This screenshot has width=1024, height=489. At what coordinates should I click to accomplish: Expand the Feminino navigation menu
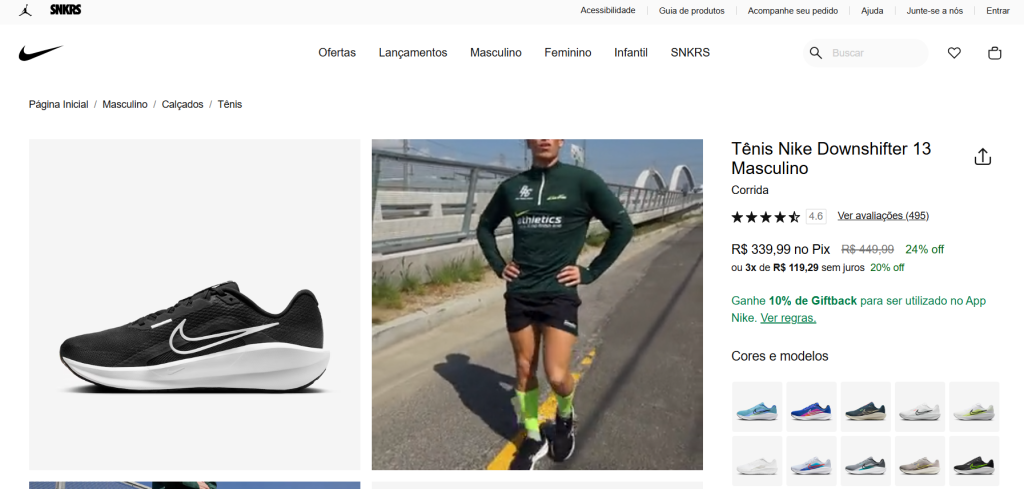tap(568, 53)
